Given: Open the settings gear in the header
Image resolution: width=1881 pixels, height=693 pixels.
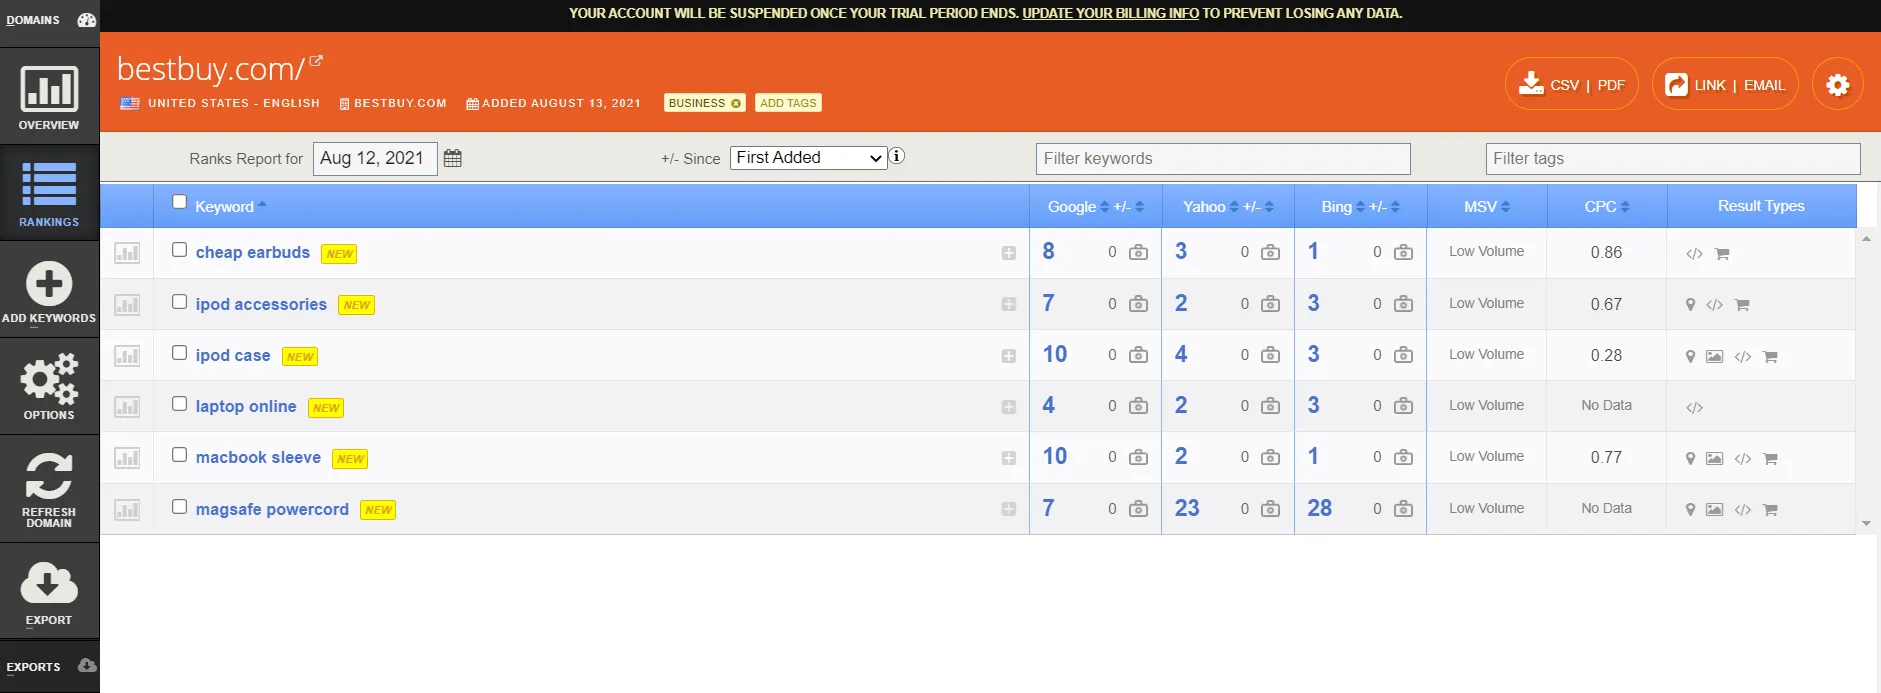Looking at the screenshot, I should [x=1837, y=85].
